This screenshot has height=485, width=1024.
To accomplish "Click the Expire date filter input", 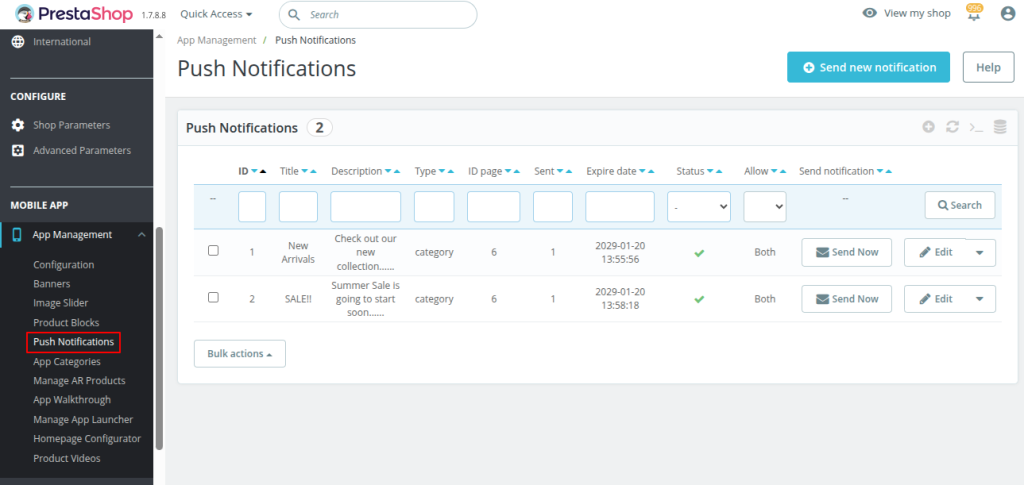I will point(620,206).
